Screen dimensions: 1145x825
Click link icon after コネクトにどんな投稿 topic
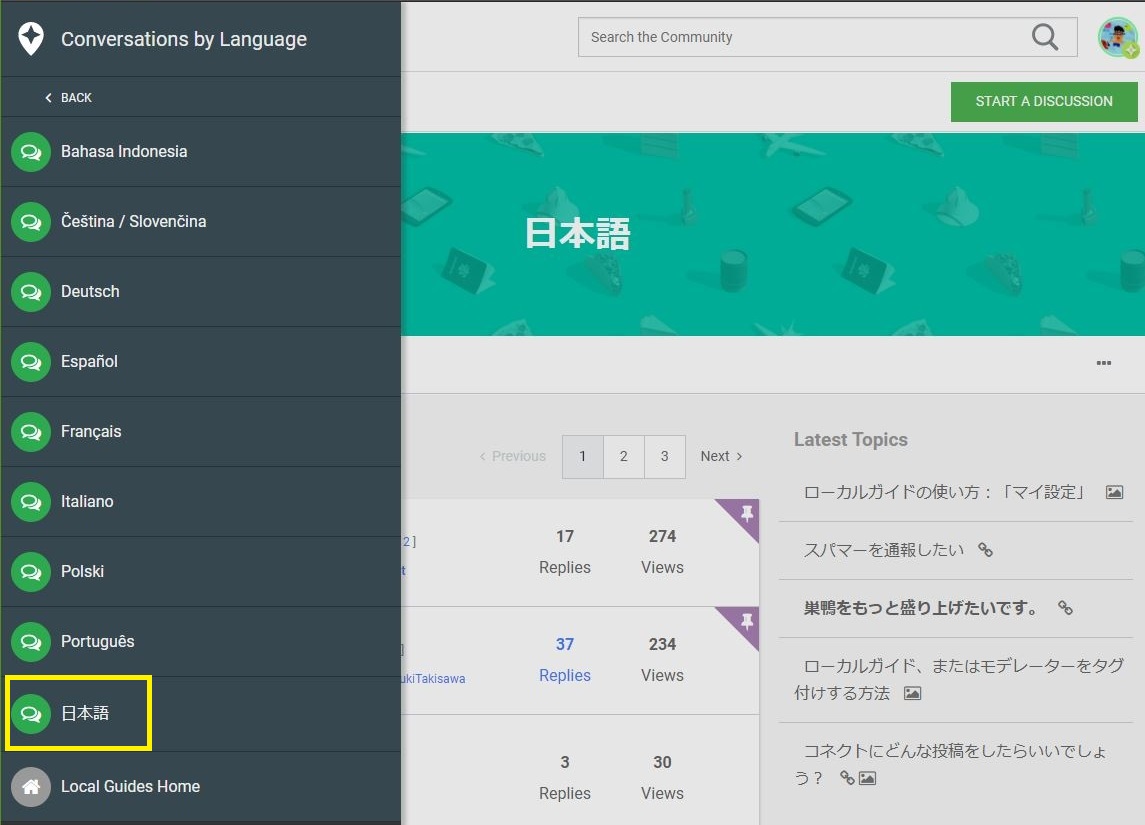pyautogui.click(x=847, y=778)
